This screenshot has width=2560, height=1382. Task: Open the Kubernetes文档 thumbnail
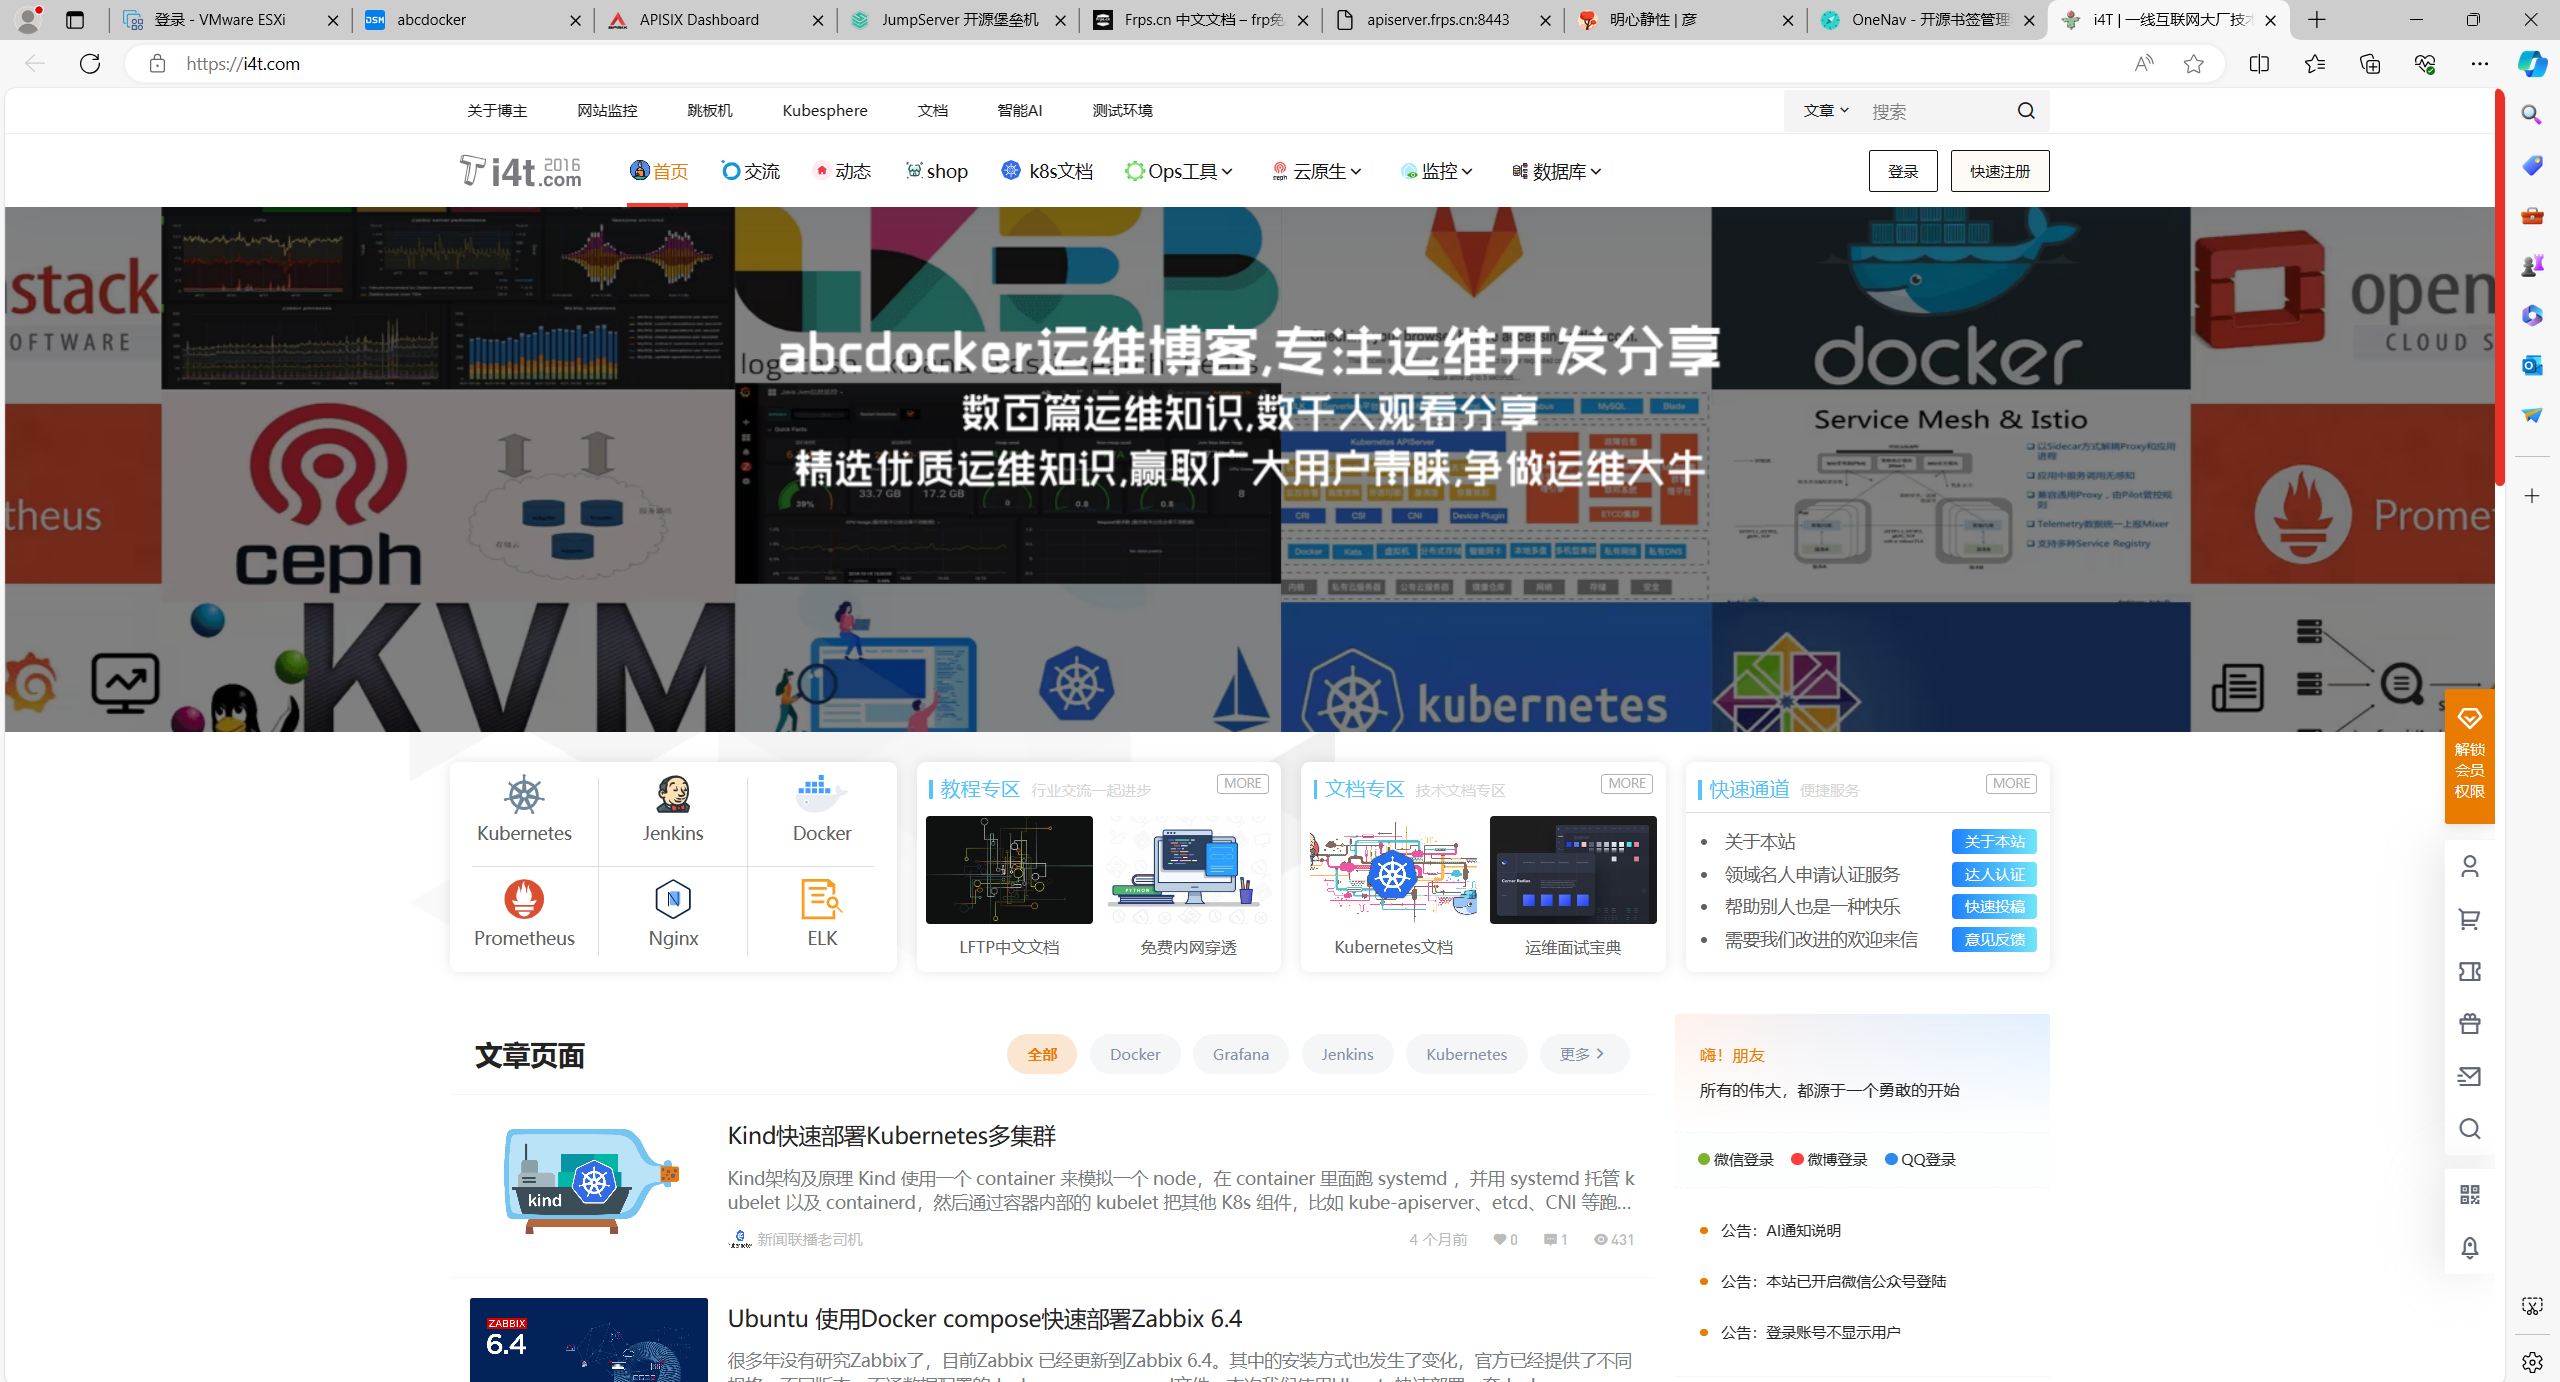pyautogui.click(x=1393, y=870)
